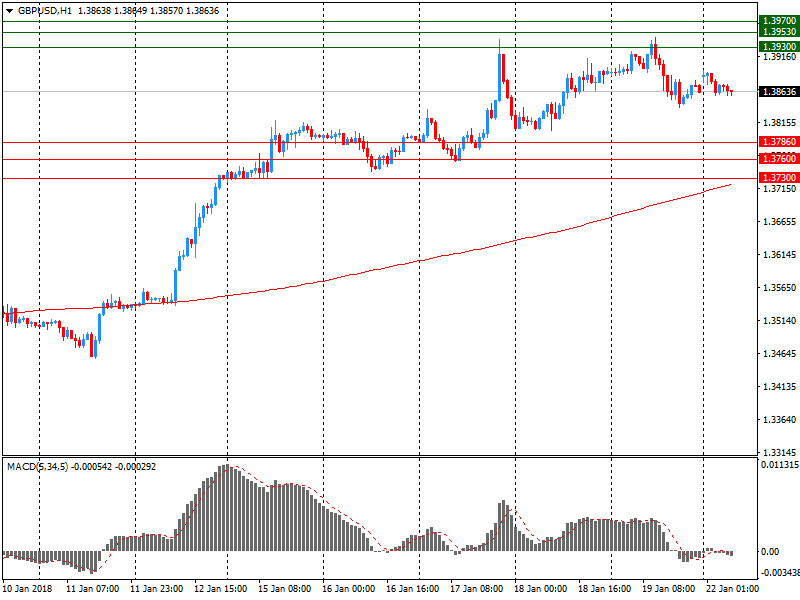Click the 12 Jan 15:00 time axis label
800x600 pixels.
(x=220, y=589)
